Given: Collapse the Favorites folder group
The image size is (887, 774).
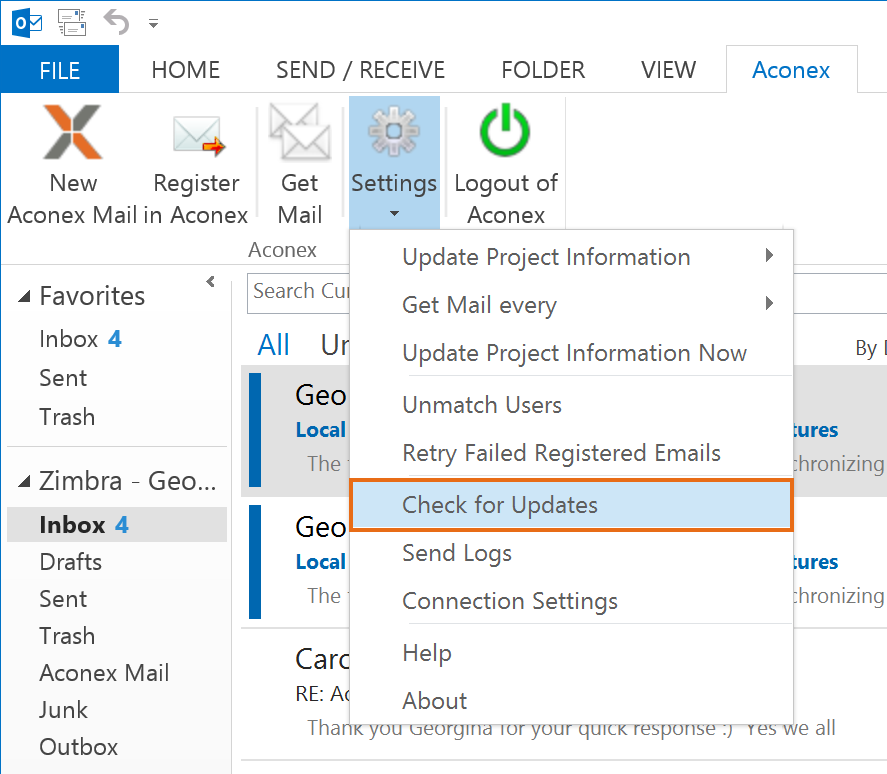Looking at the screenshot, I should coord(24,296).
